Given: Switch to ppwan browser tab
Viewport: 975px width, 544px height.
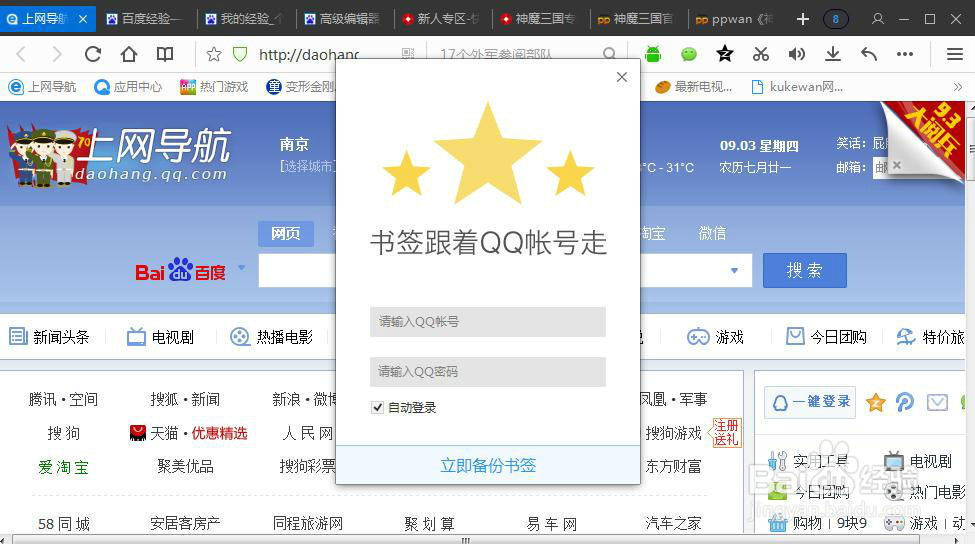Looking at the screenshot, I should pos(736,19).
